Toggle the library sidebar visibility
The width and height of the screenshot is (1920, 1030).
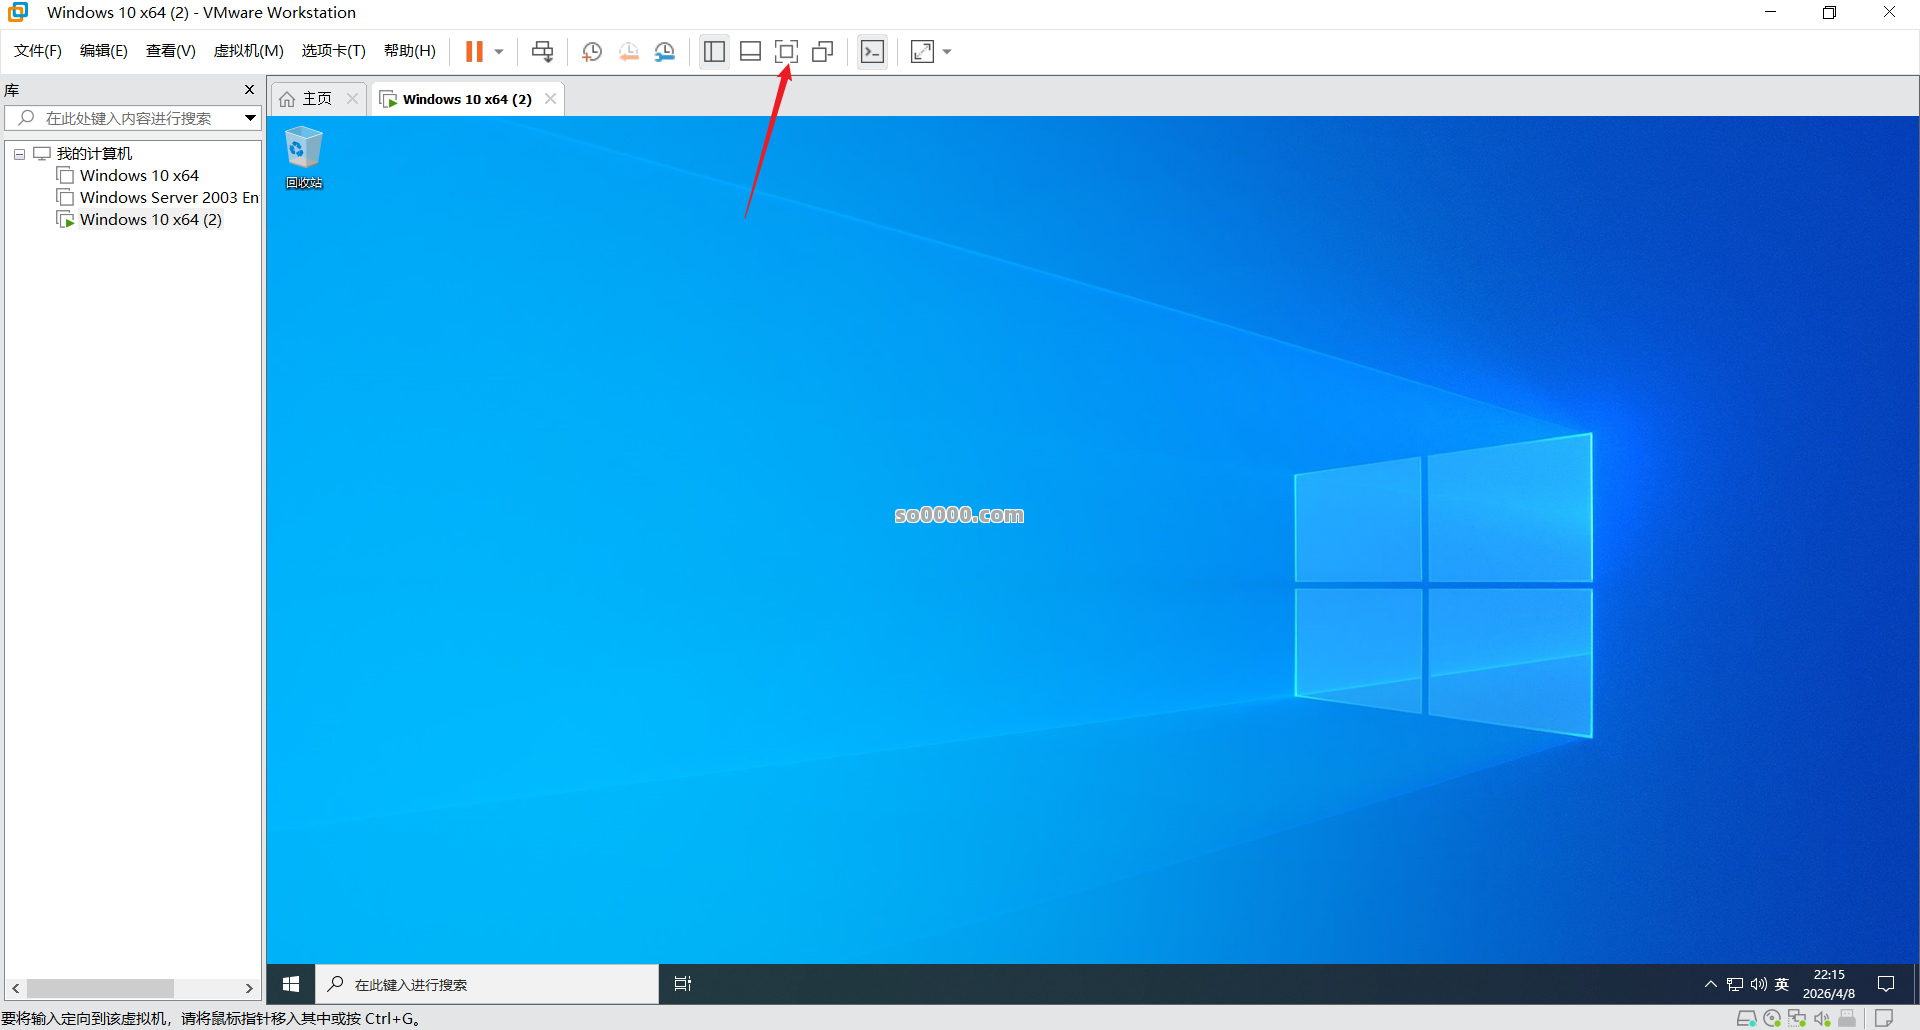714,51
